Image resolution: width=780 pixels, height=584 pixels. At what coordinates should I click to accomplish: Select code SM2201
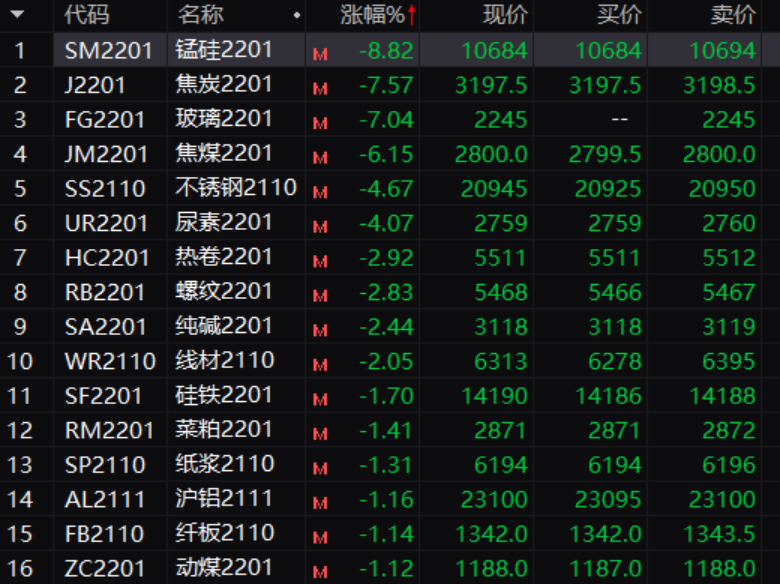[x=108, y=51]
